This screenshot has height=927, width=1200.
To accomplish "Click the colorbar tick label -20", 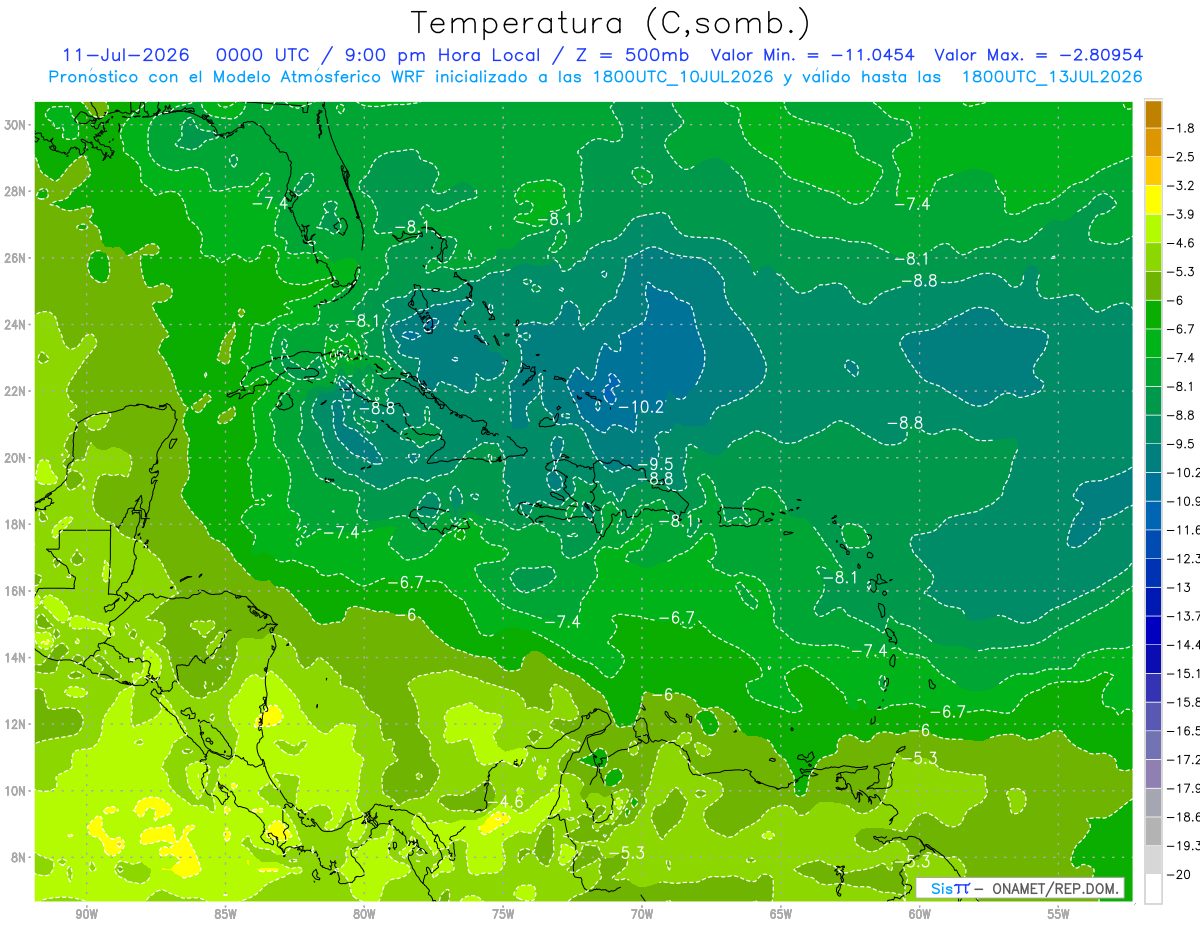I will coord(1181,873).
